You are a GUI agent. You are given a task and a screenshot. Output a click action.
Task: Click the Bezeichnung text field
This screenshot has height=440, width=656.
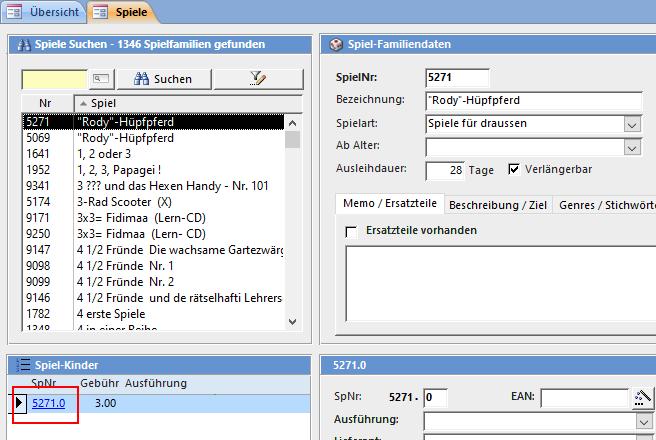coord(533,101)
